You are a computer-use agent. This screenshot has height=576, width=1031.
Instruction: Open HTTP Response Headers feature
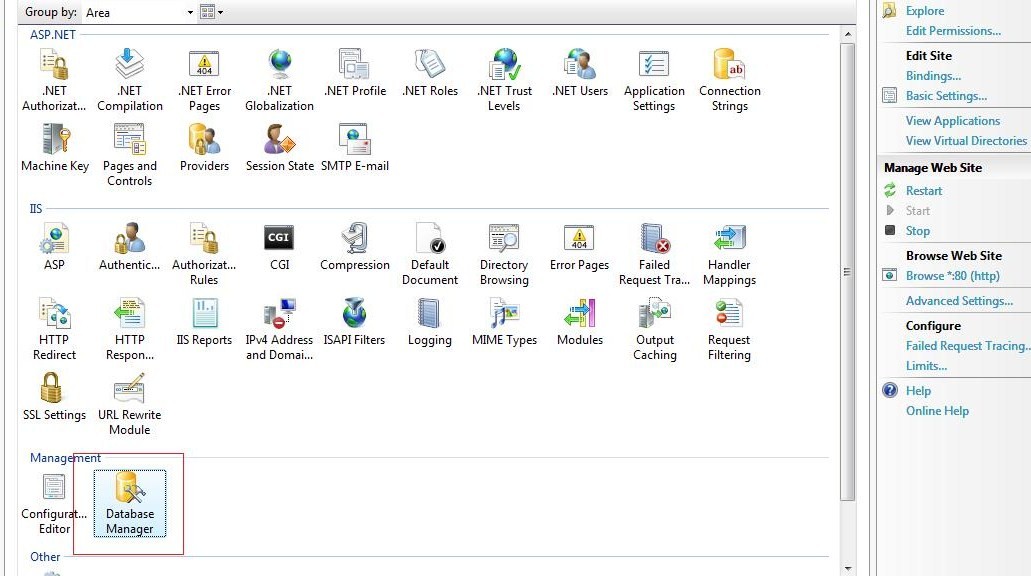tap(130, 329)
